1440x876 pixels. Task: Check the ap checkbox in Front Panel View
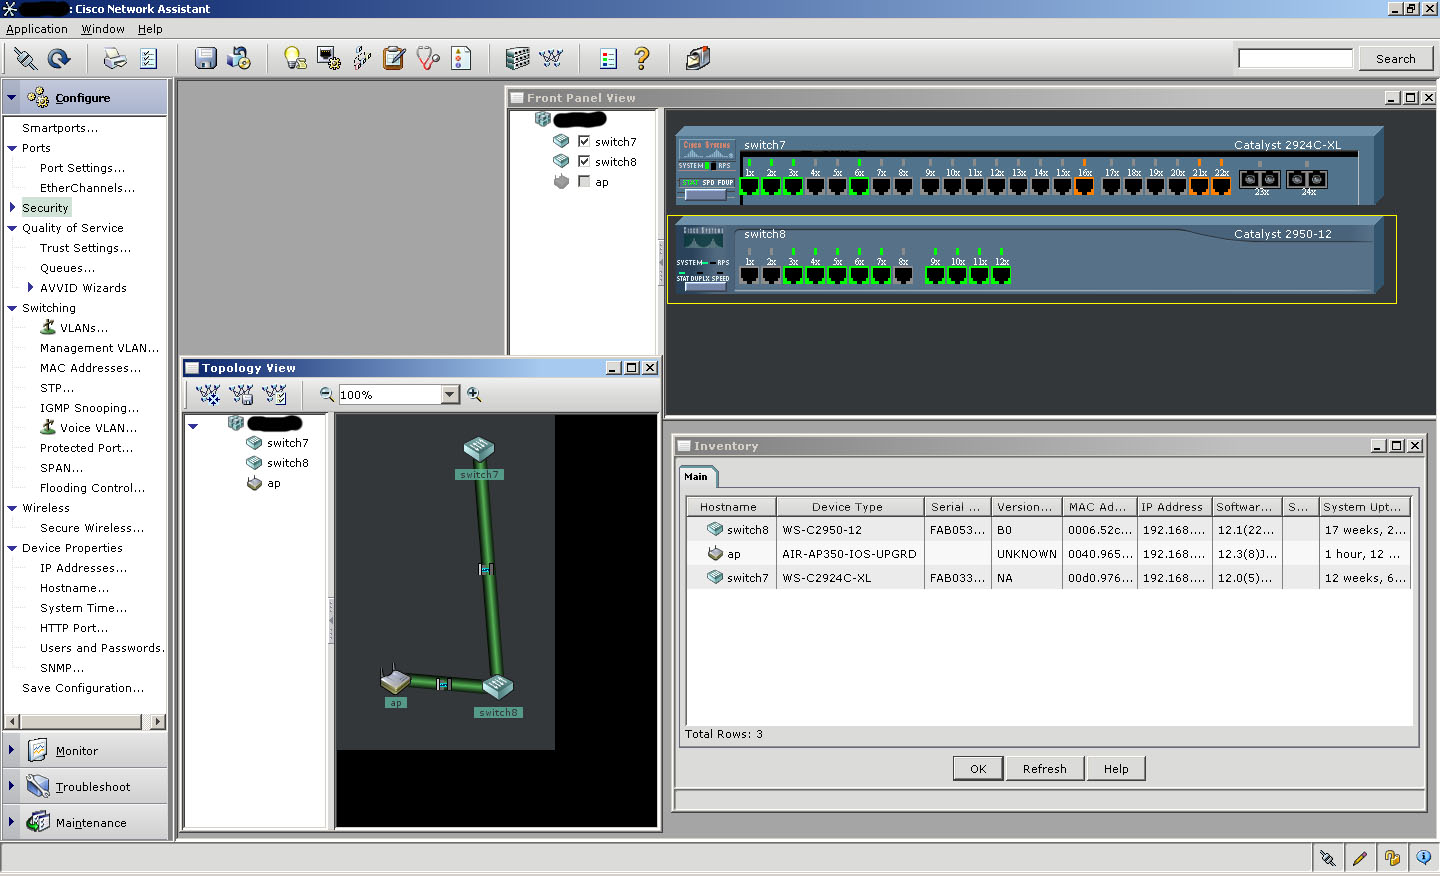tap(584, 181)
